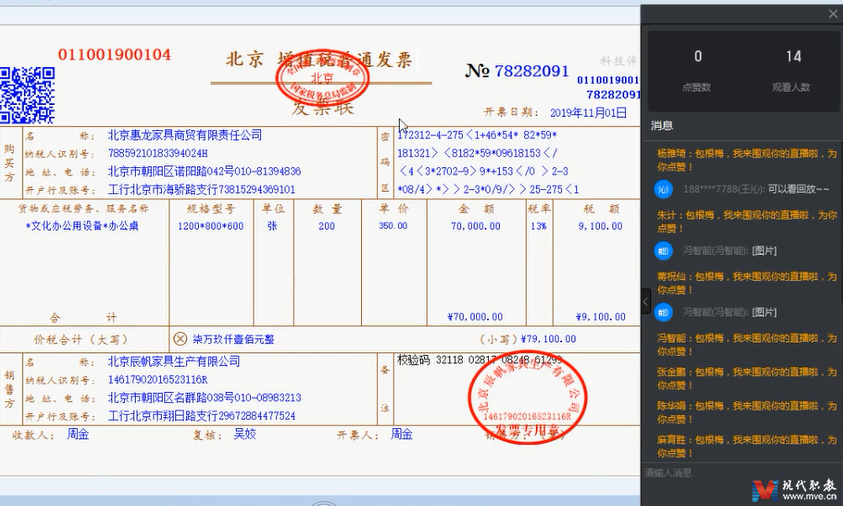The height and width of the screenshot is (506, 843).
Task: Click specification 1200*800*600
Action: (x=211, y=226)
